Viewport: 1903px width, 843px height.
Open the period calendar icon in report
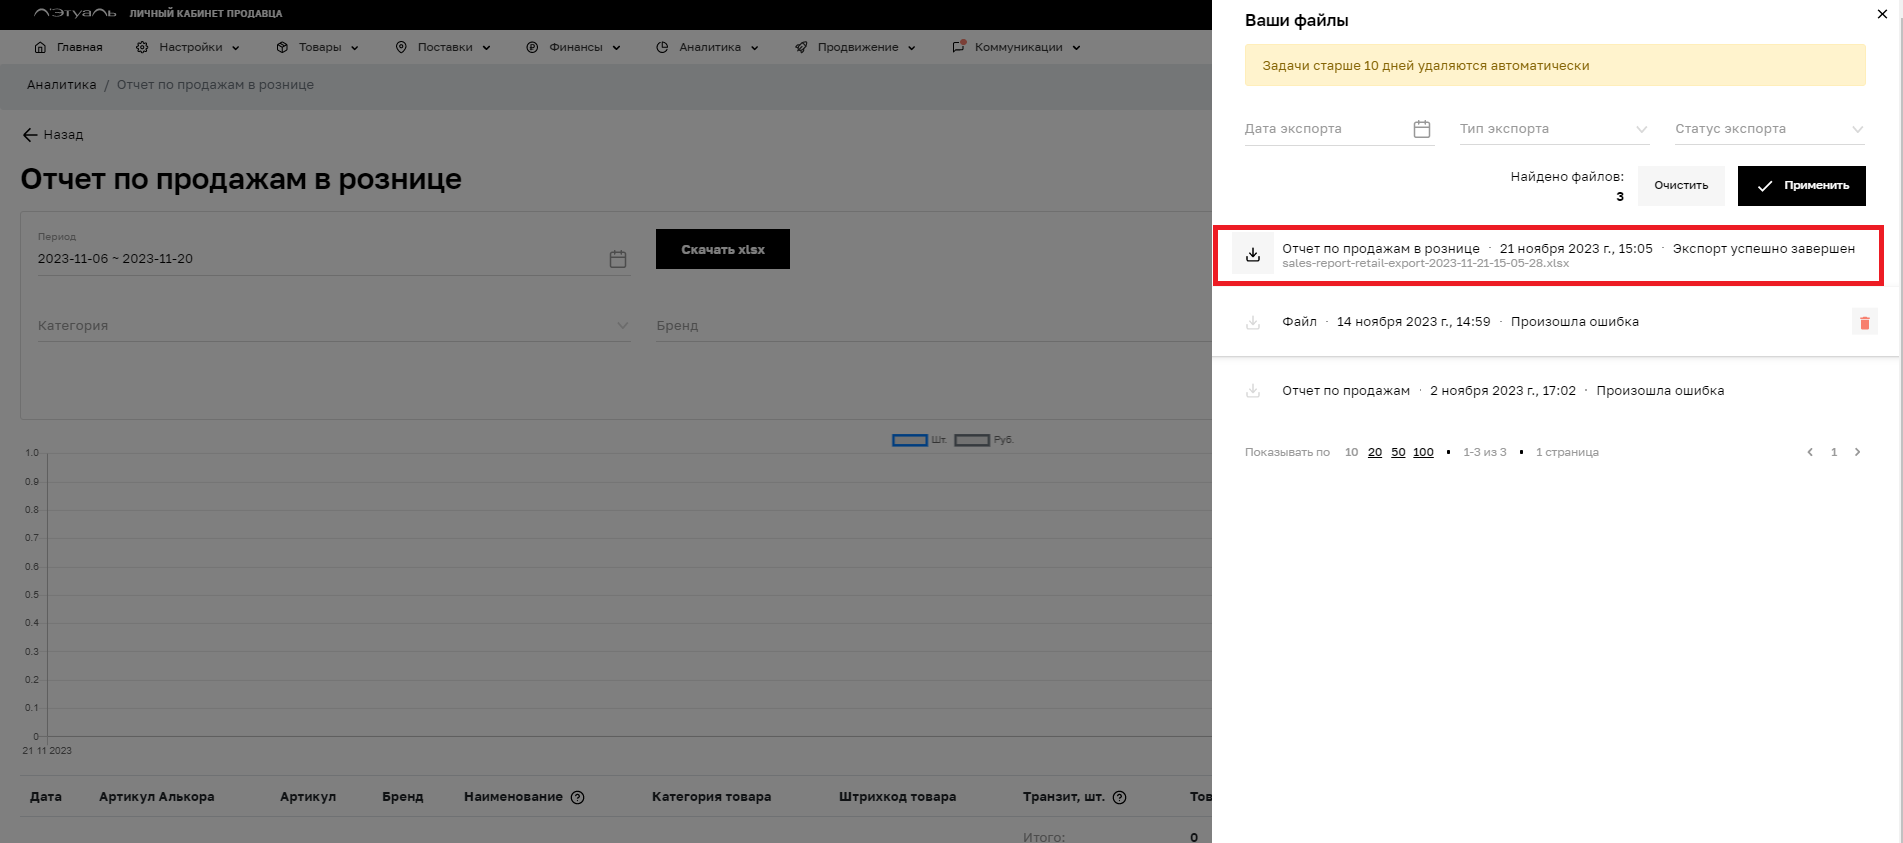pos(618,259)
